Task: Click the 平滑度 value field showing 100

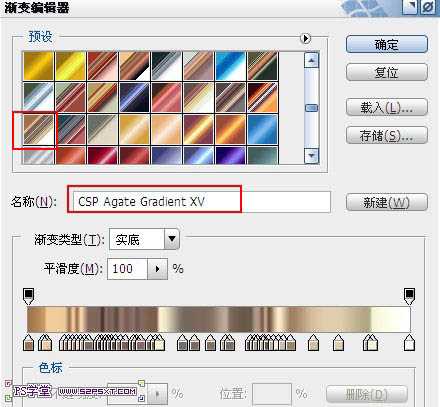Action: click(x=127, y=269)
